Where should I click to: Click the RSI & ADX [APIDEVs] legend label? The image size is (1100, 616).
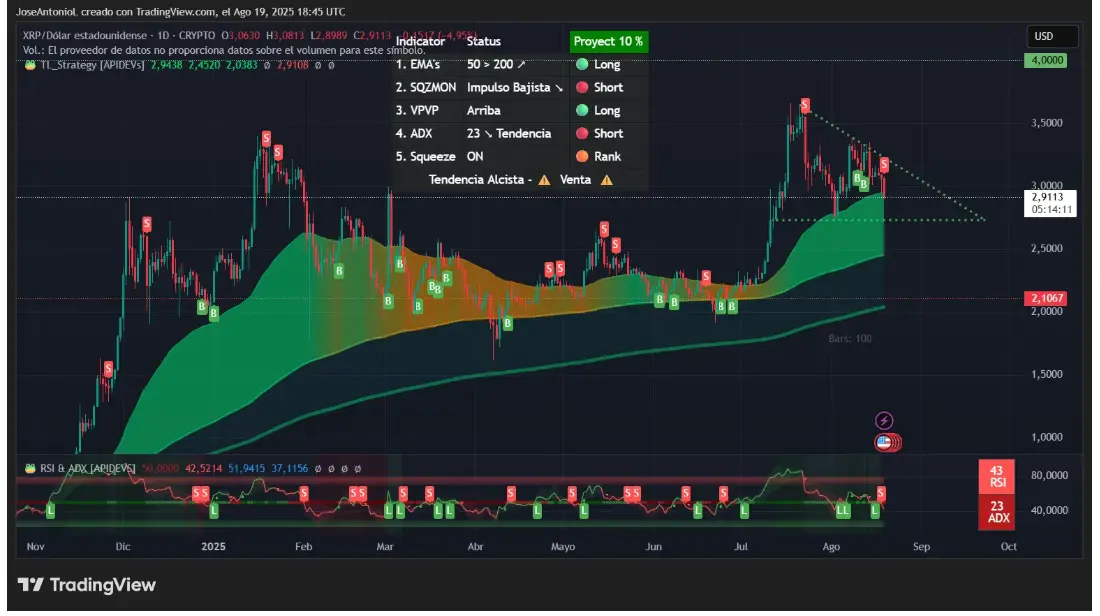[x=88, y=468]
